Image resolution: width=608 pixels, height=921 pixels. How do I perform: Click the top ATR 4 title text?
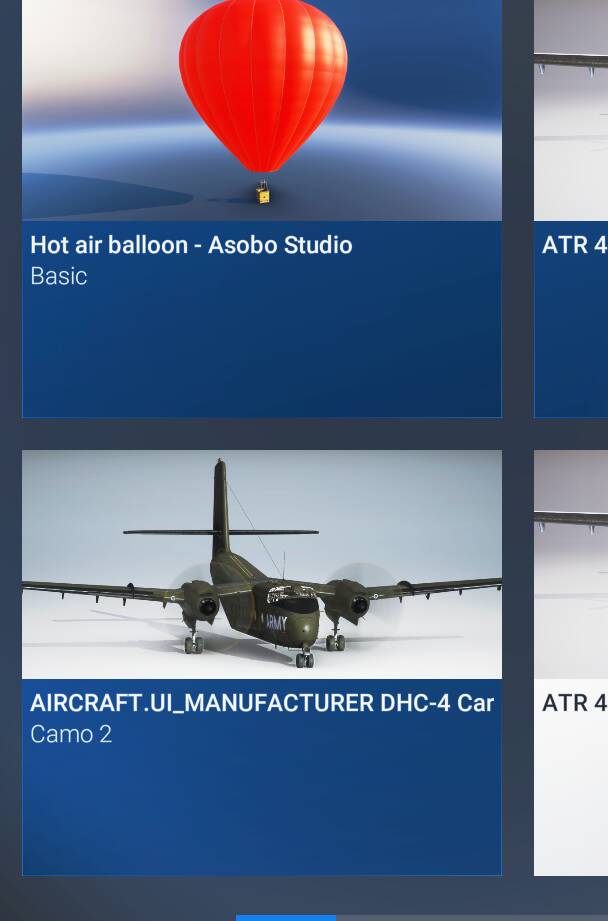coord(575,245)
